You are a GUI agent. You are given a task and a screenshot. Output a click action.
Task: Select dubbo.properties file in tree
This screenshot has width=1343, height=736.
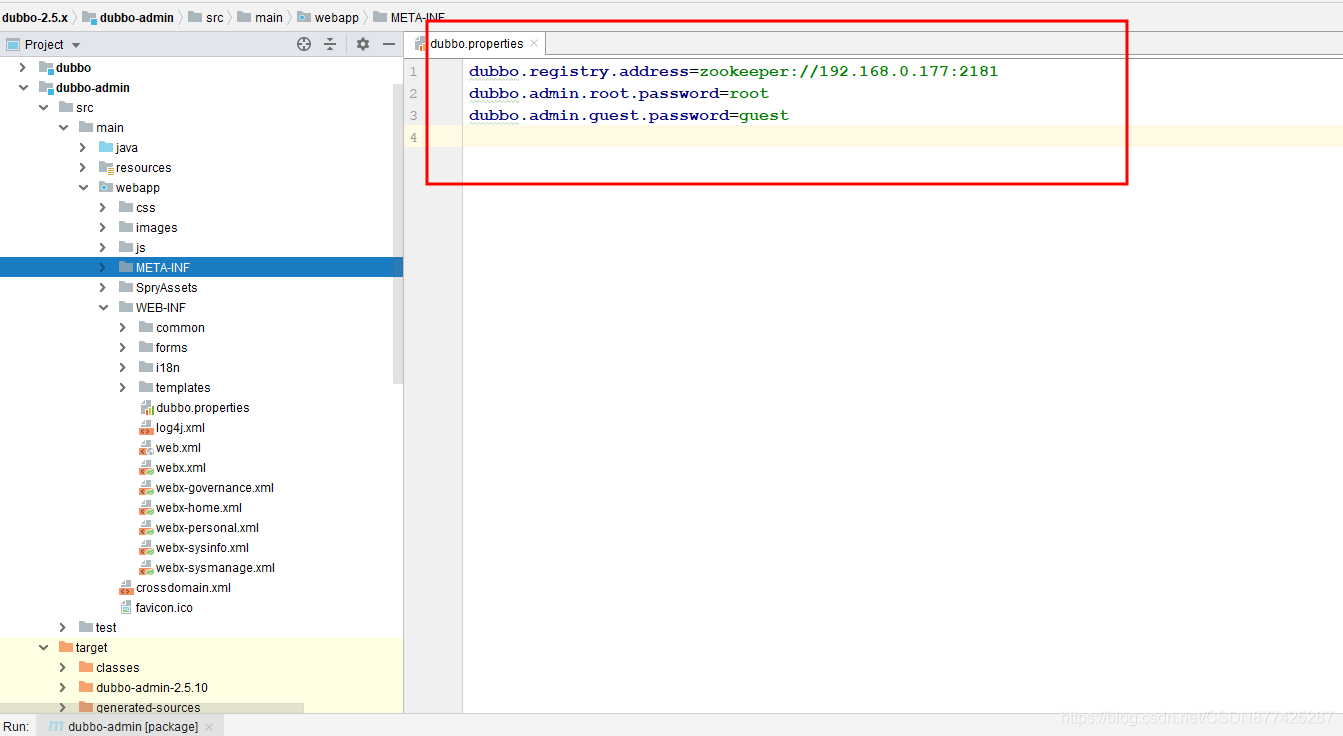click(195, 407)
